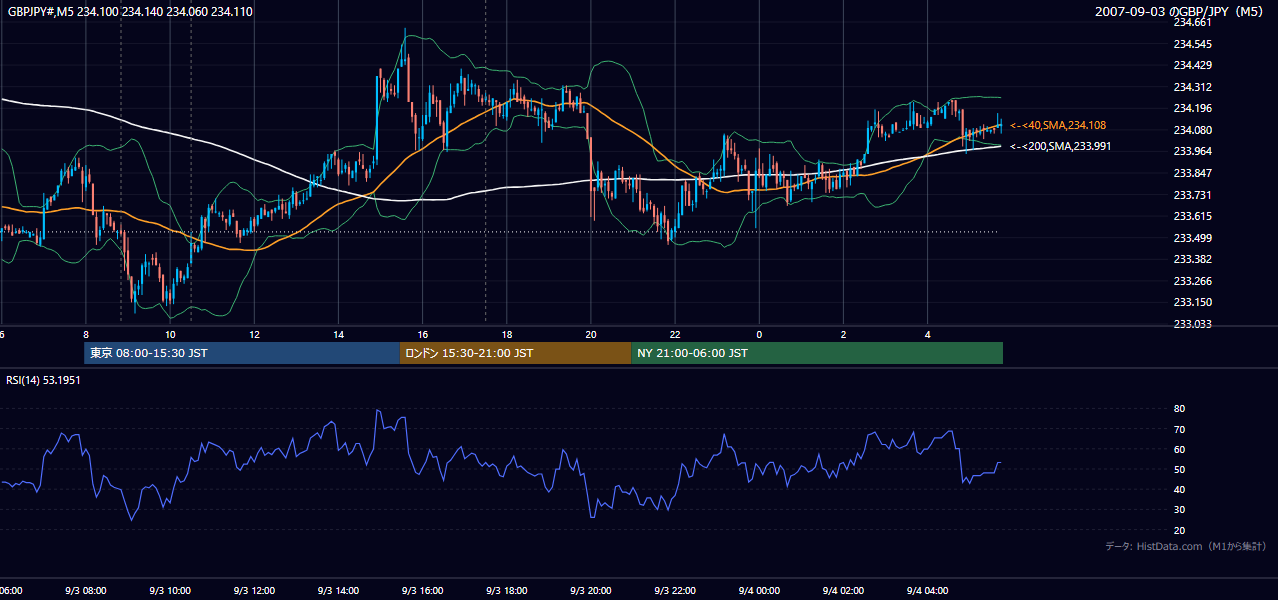Click the RSI 70 level label
The height and width of the screenshot is (600, 1278).
click(1179, 429)
